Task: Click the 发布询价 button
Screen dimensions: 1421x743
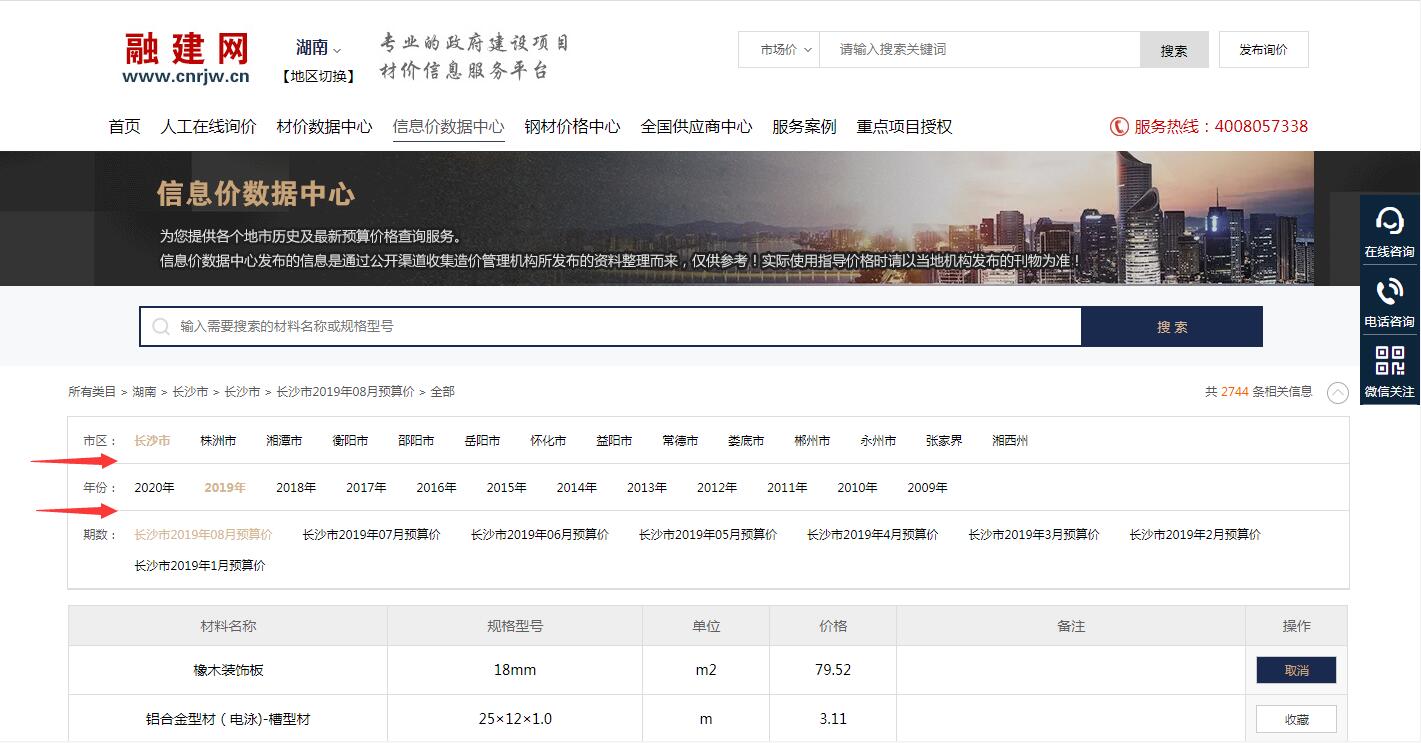Action: [1263, 49]
